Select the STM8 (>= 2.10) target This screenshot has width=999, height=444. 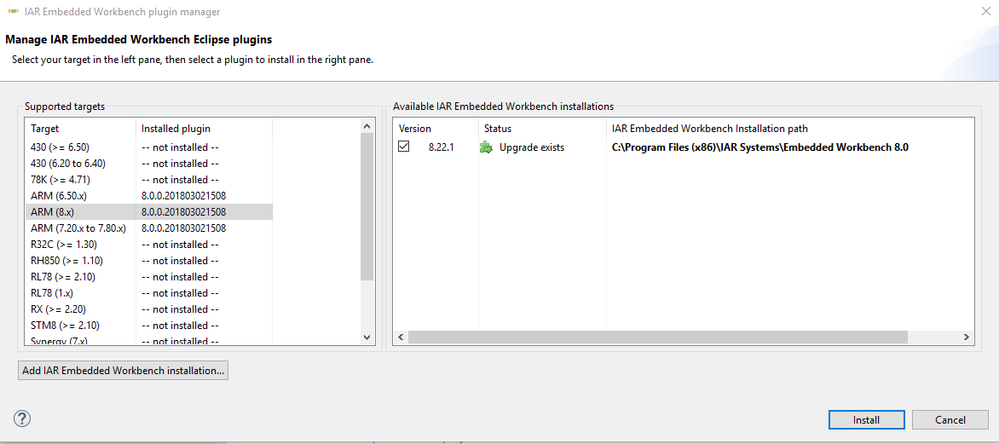pos(65,326)
